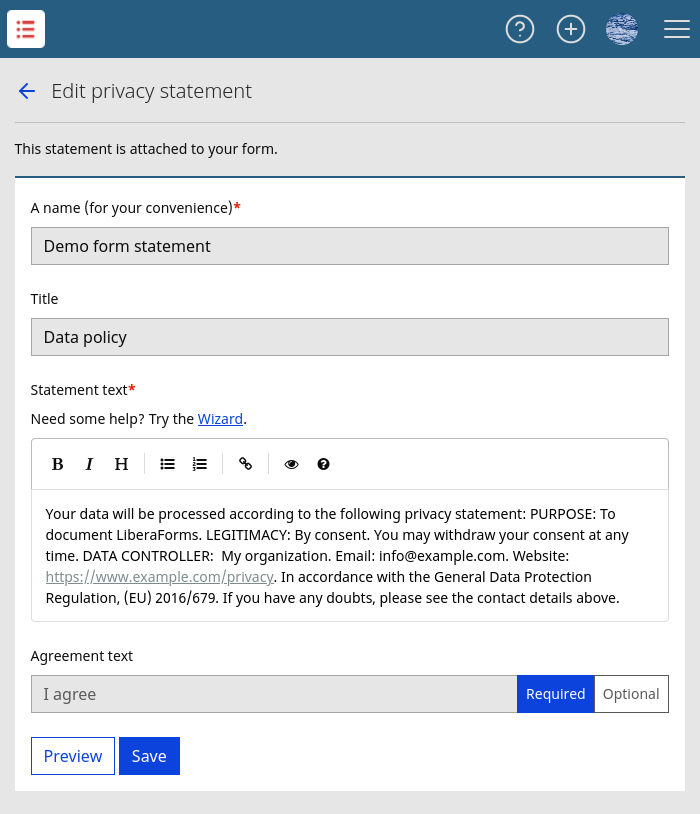Image resolution: width=700 pixels, height=814 pixels.
Task: Open the markdown guide question icon
Action: click(x=324, y=464)
